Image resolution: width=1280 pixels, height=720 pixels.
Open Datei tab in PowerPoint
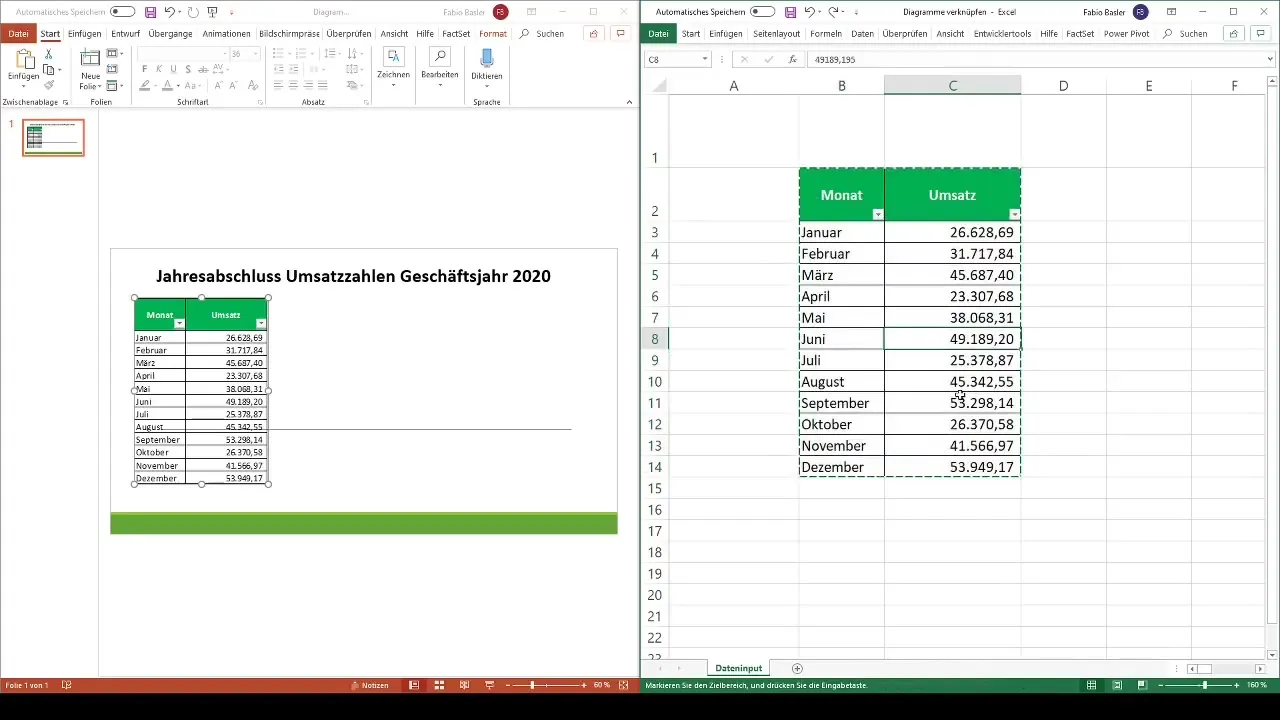click(18, 34)
